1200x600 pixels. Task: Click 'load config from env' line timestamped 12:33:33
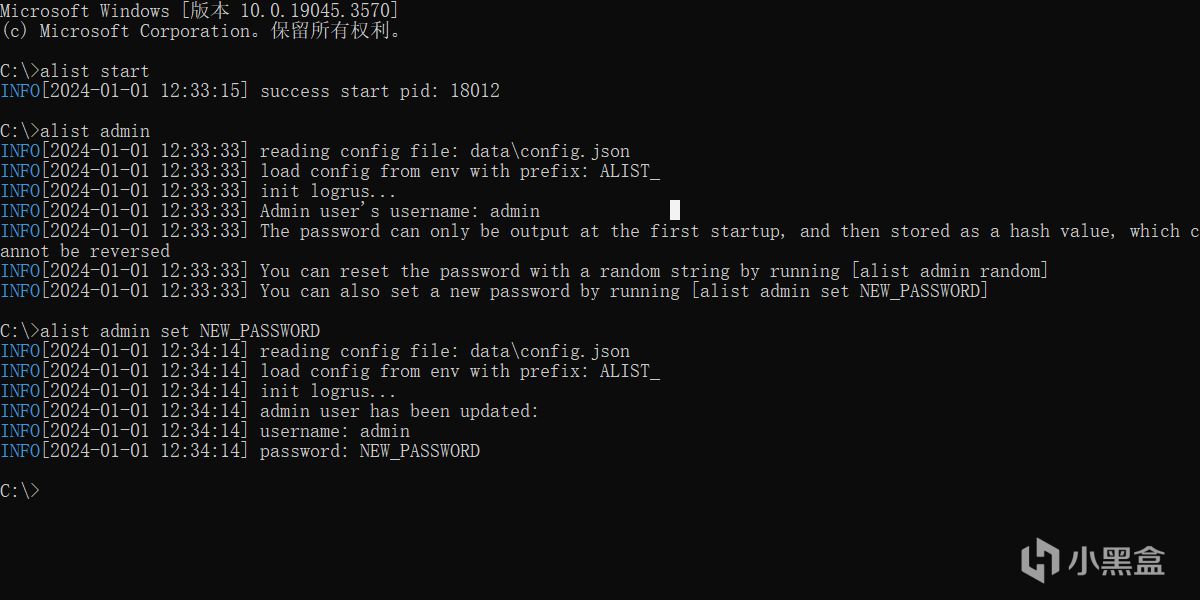(459, 171)
